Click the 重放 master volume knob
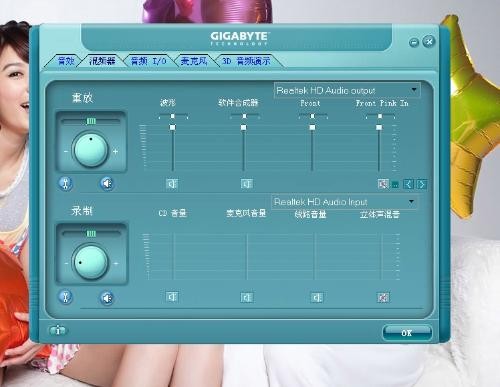The width and height of the screenshot is (500, 387). pyautogui.click(x=91, y=150)
